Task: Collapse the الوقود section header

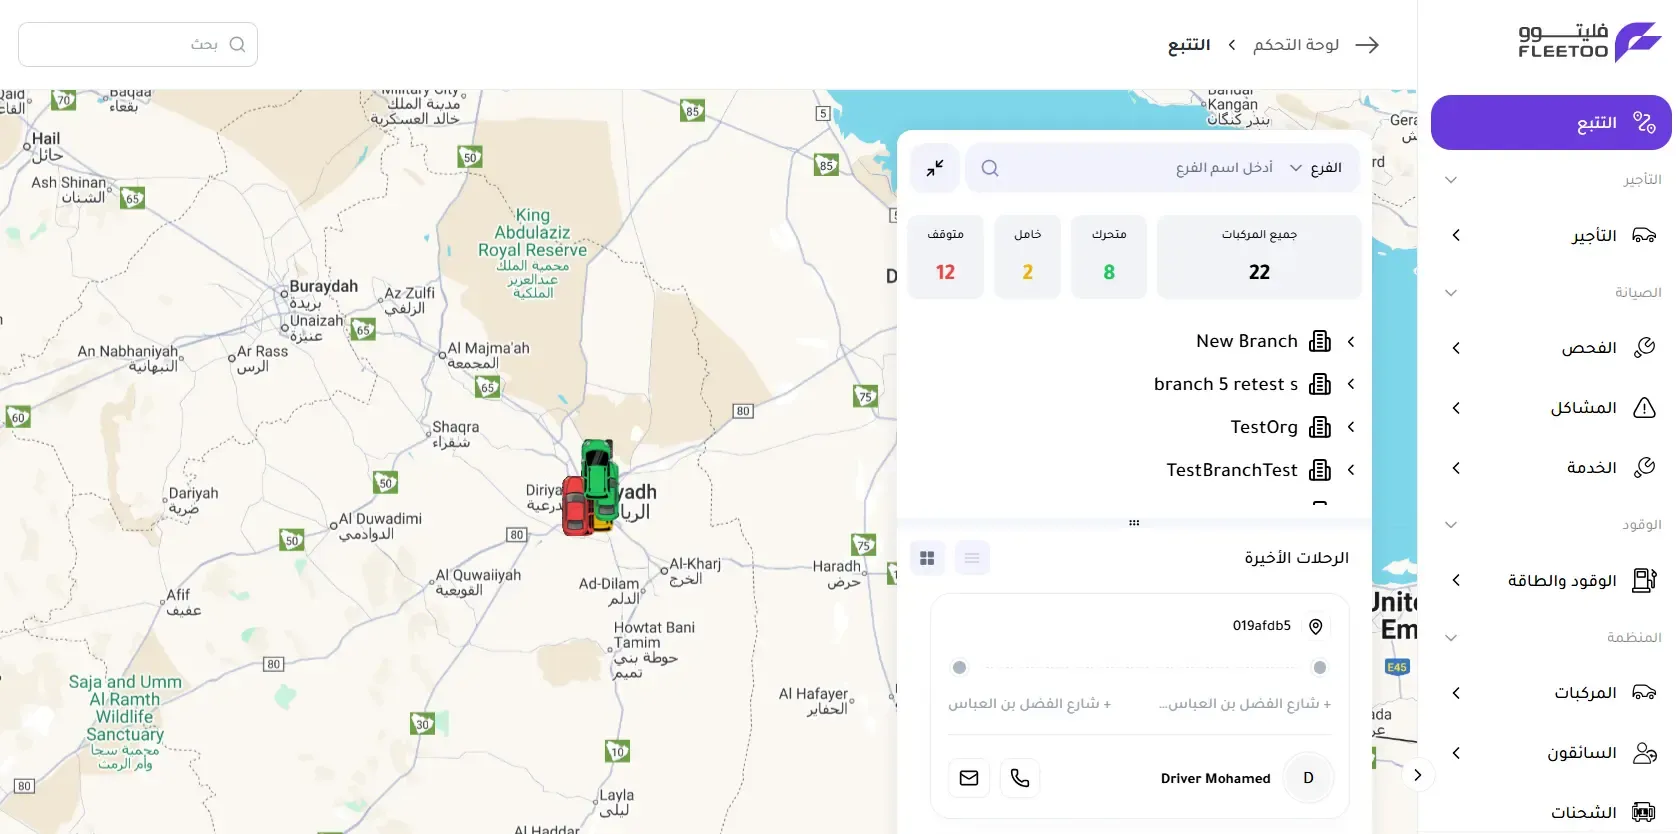Action: tap(1551, 525)
